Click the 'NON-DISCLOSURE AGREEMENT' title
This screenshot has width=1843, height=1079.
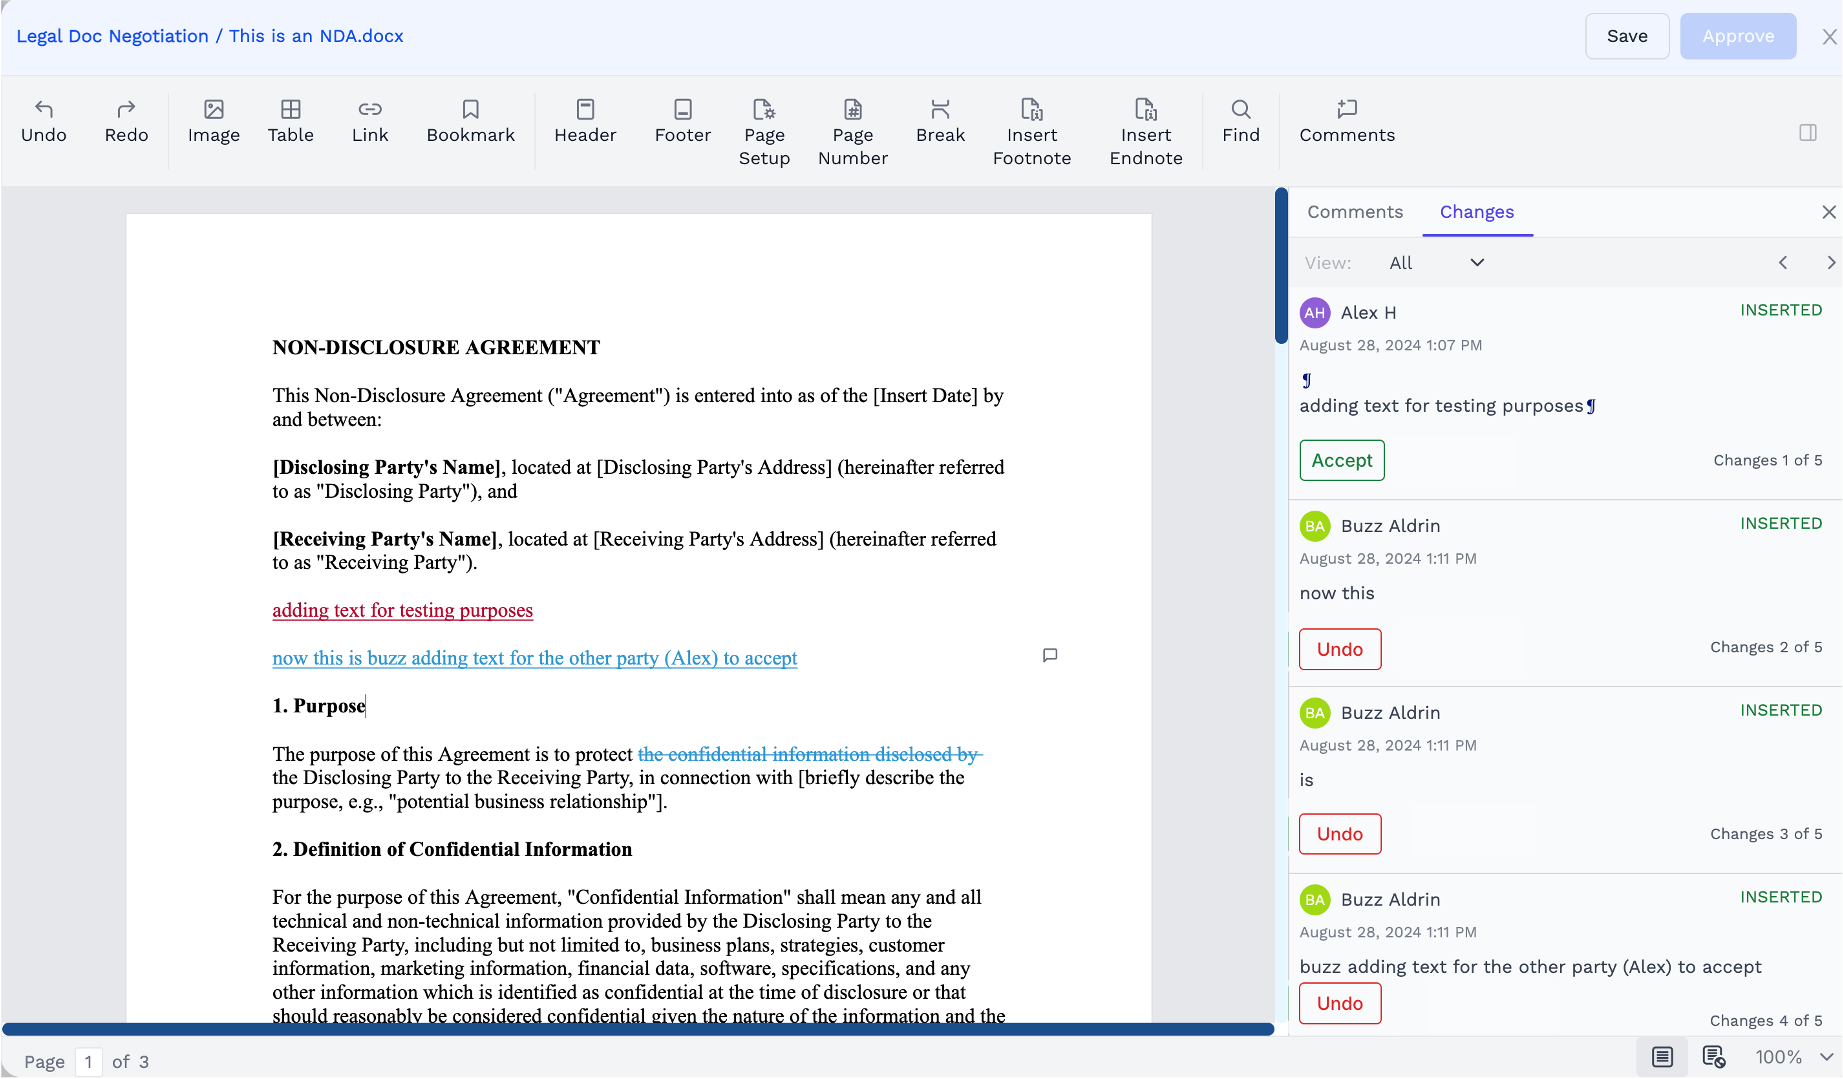coord(436,347)
